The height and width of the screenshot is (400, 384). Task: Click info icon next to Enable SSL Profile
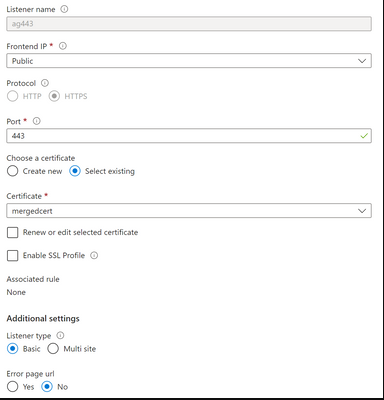pyautogui.click(x=94, y=256)
